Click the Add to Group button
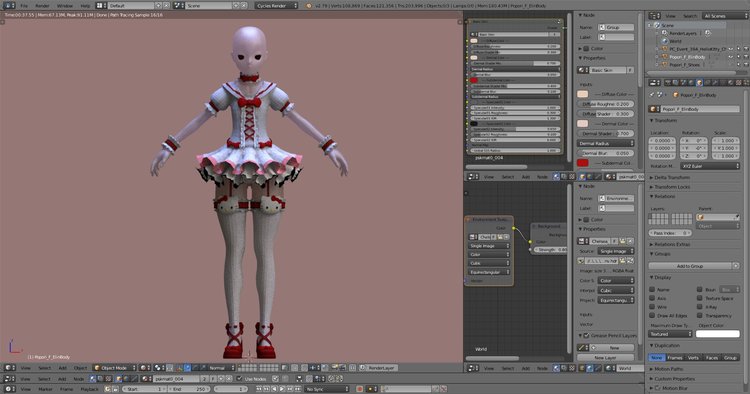 point(690,266)
